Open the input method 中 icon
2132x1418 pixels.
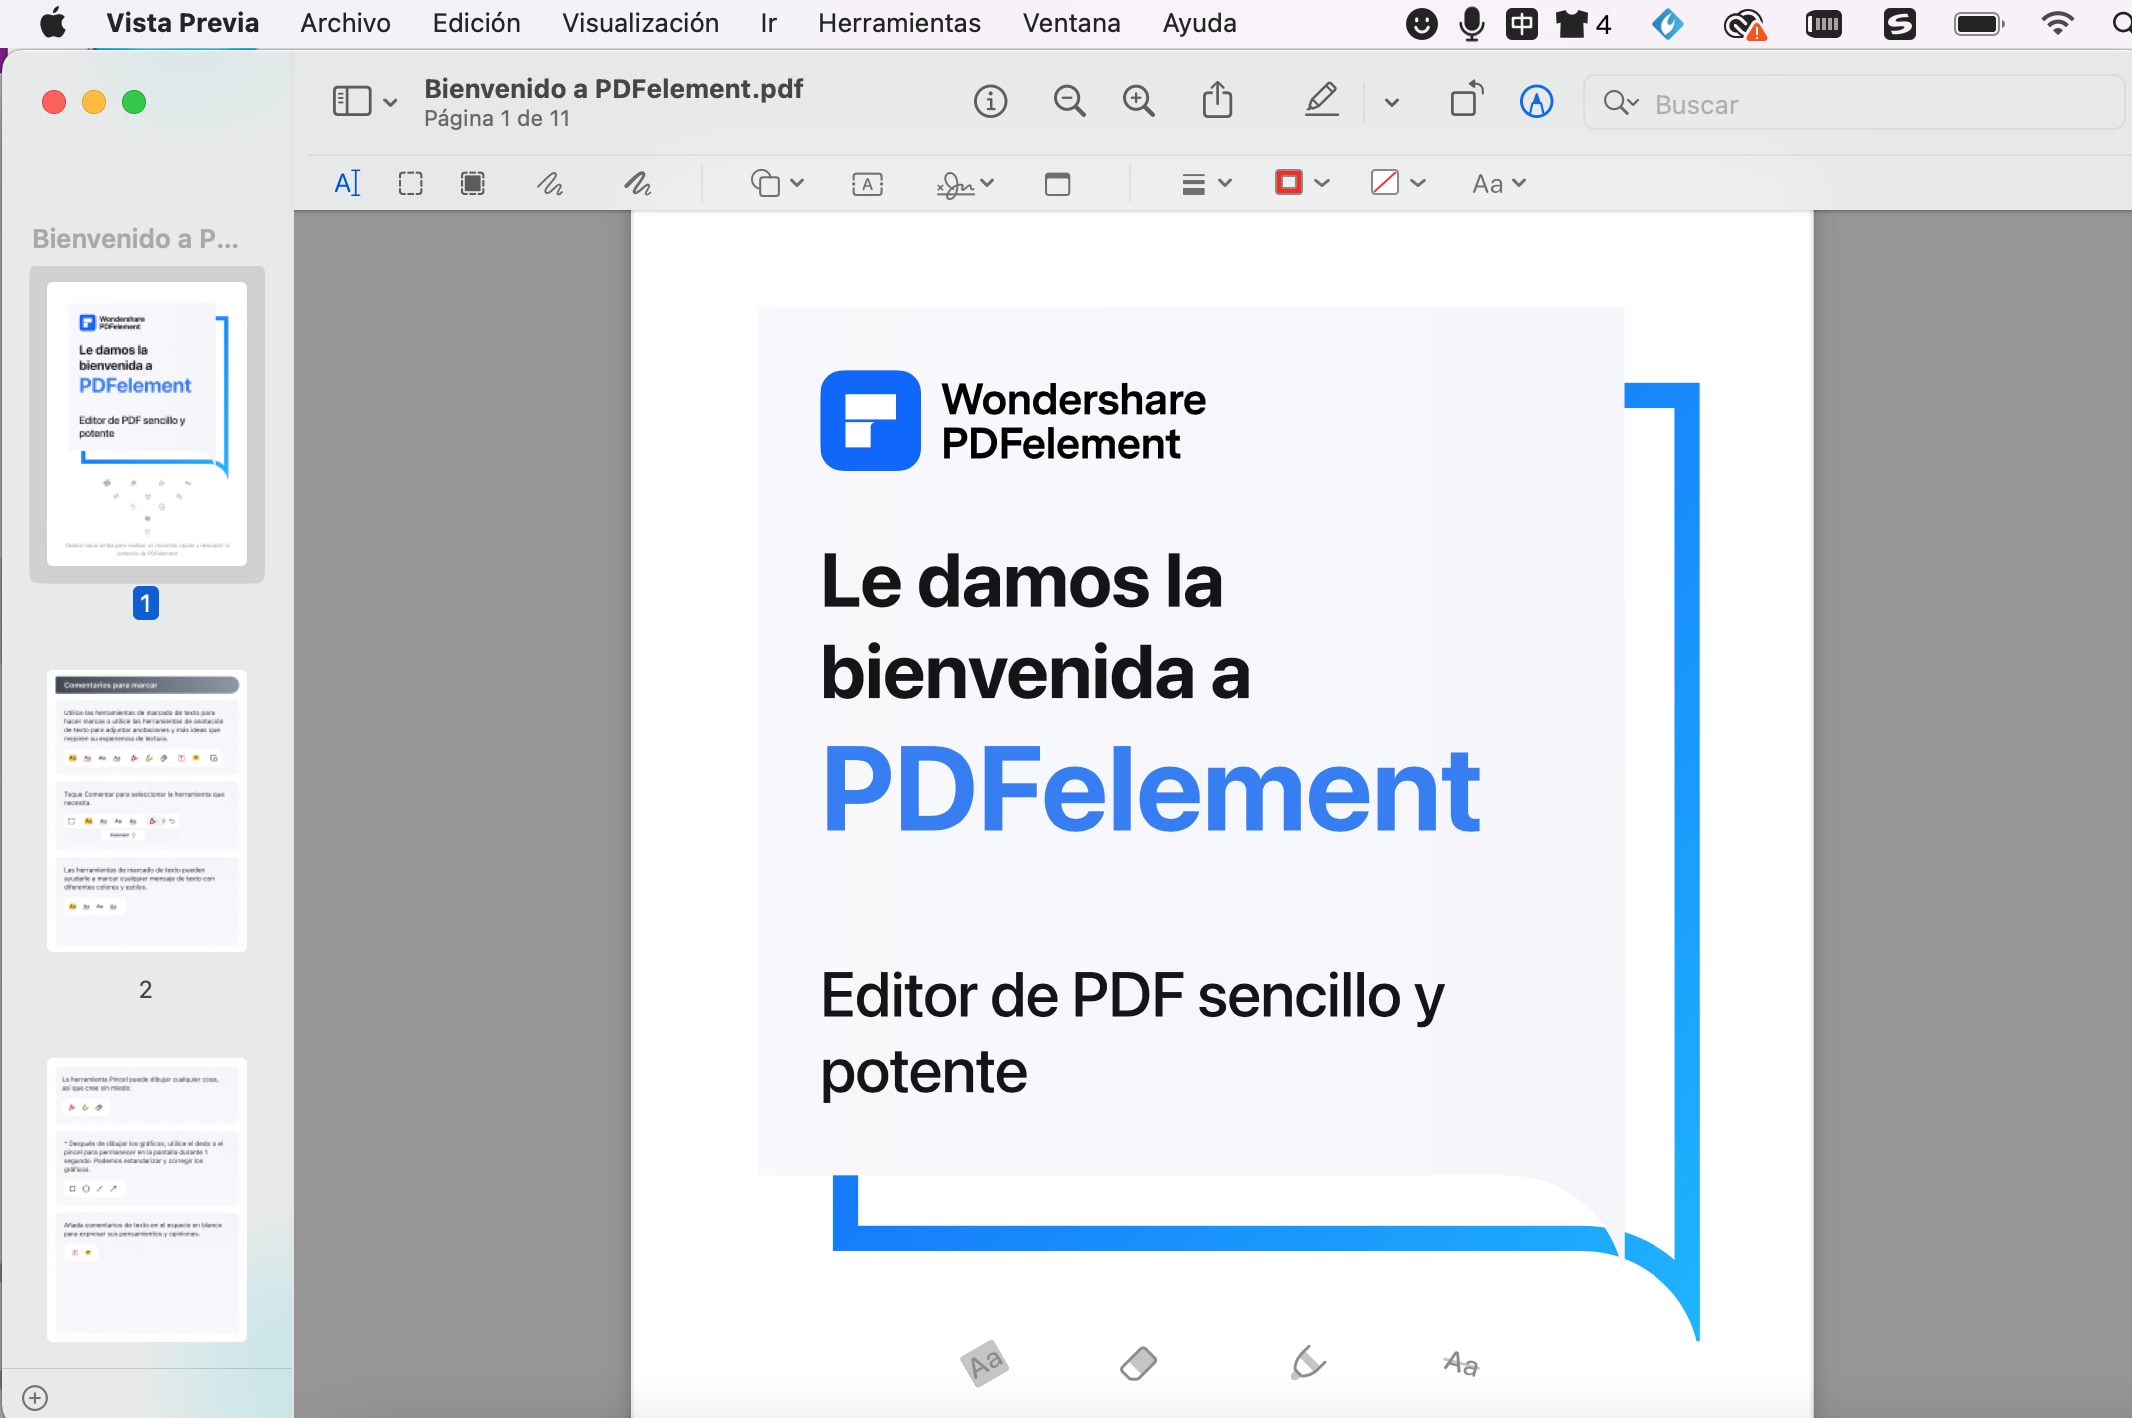tap(1521, 23)
